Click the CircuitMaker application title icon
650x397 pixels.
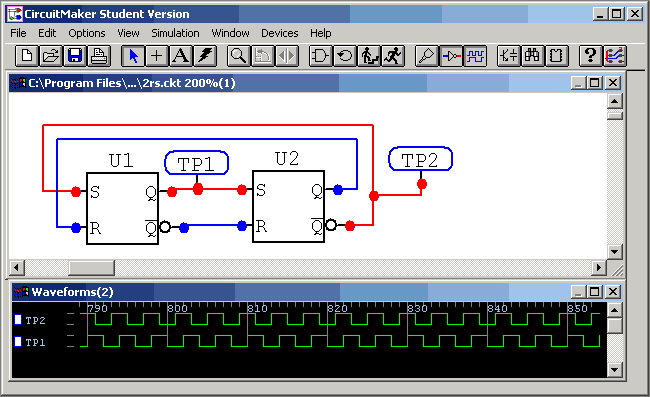(x=15, y=14)
